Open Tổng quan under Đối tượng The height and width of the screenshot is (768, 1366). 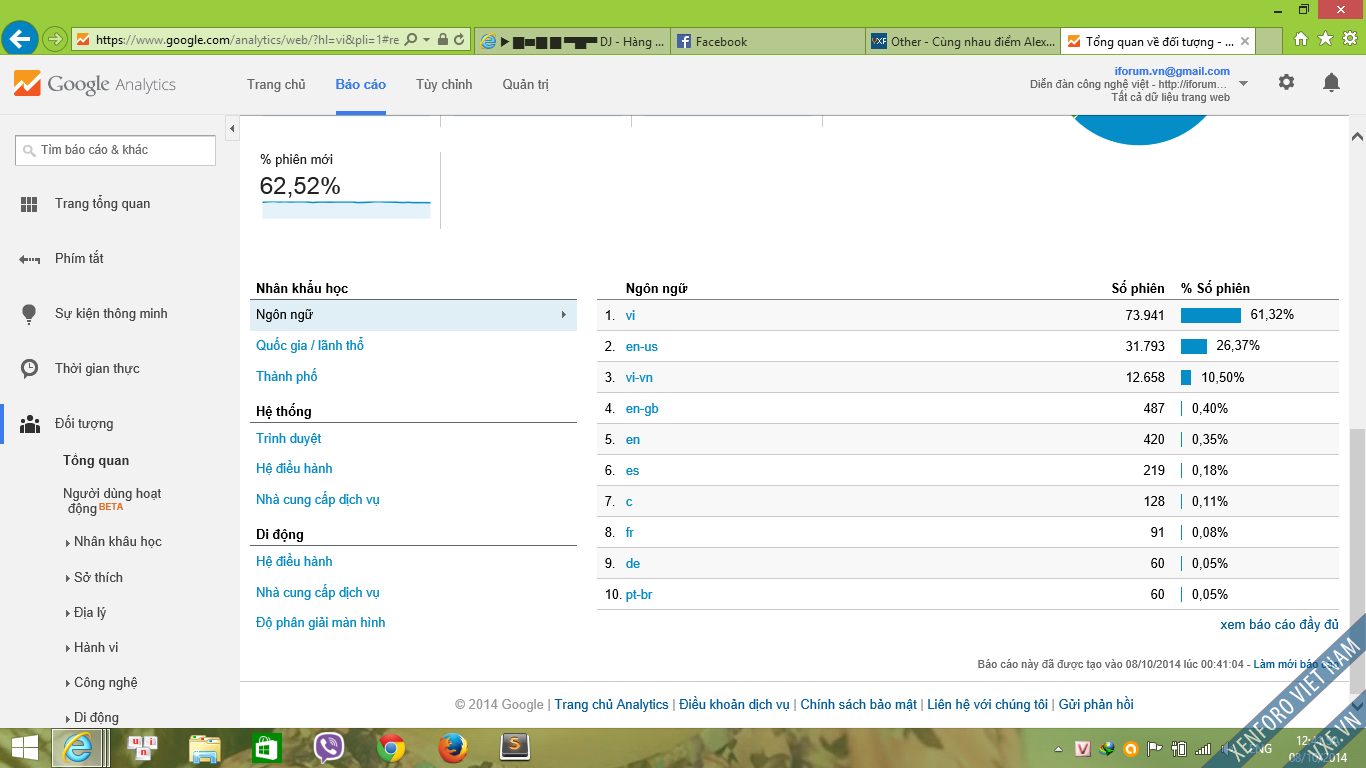click(x=96, y=461)
